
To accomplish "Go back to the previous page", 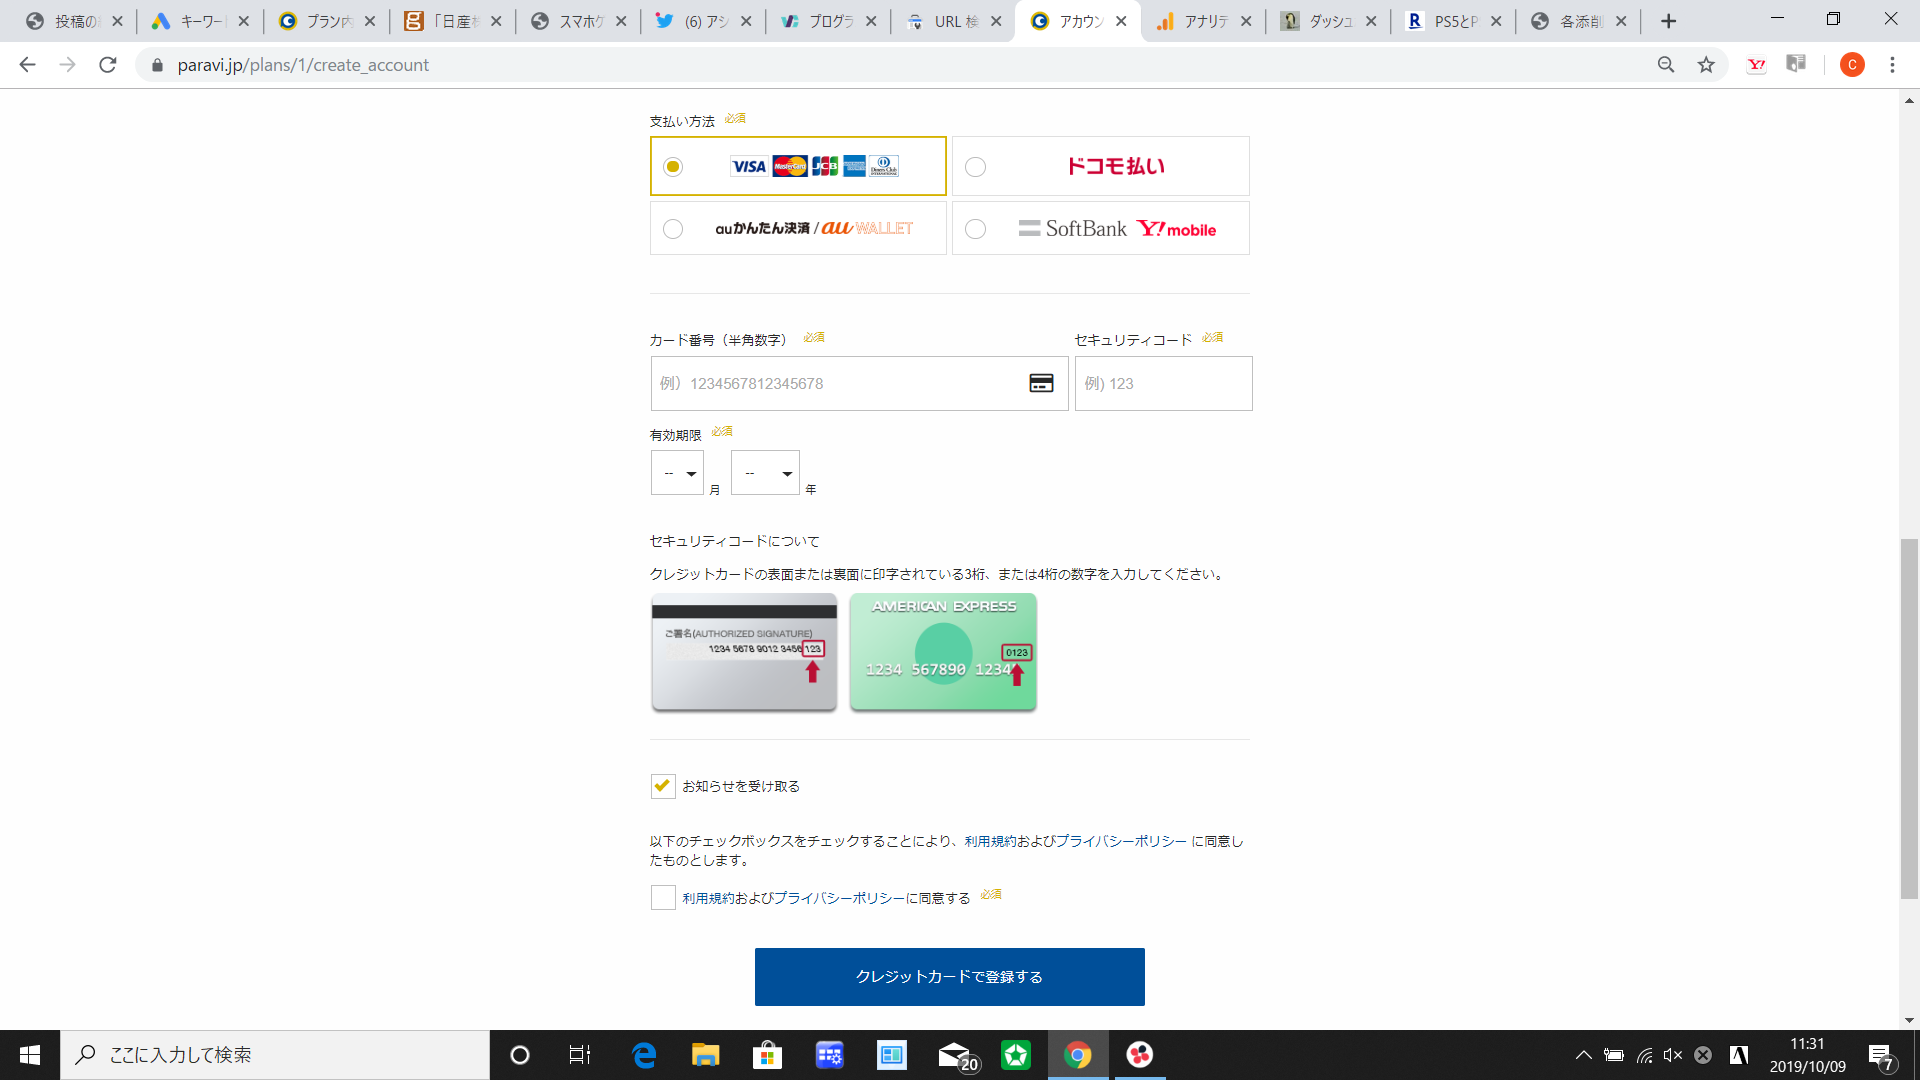I will pos(27,65).
